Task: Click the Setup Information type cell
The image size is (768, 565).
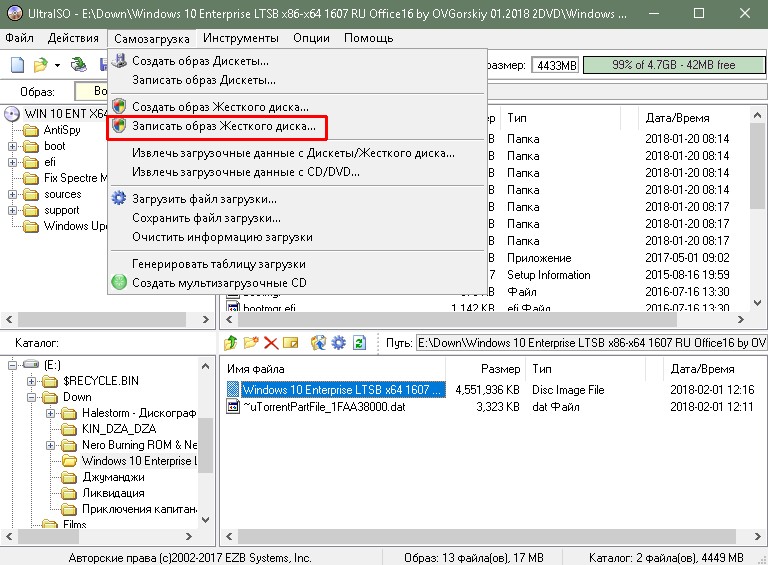Action: (x=549, y=275)
